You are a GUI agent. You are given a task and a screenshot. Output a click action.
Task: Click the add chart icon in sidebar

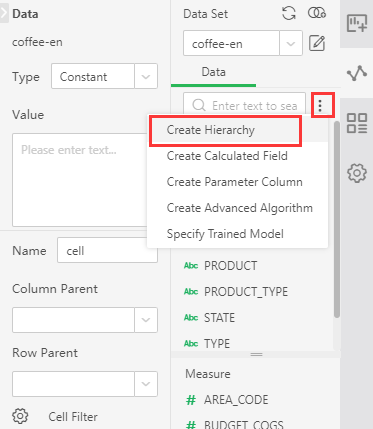point(357,23)
